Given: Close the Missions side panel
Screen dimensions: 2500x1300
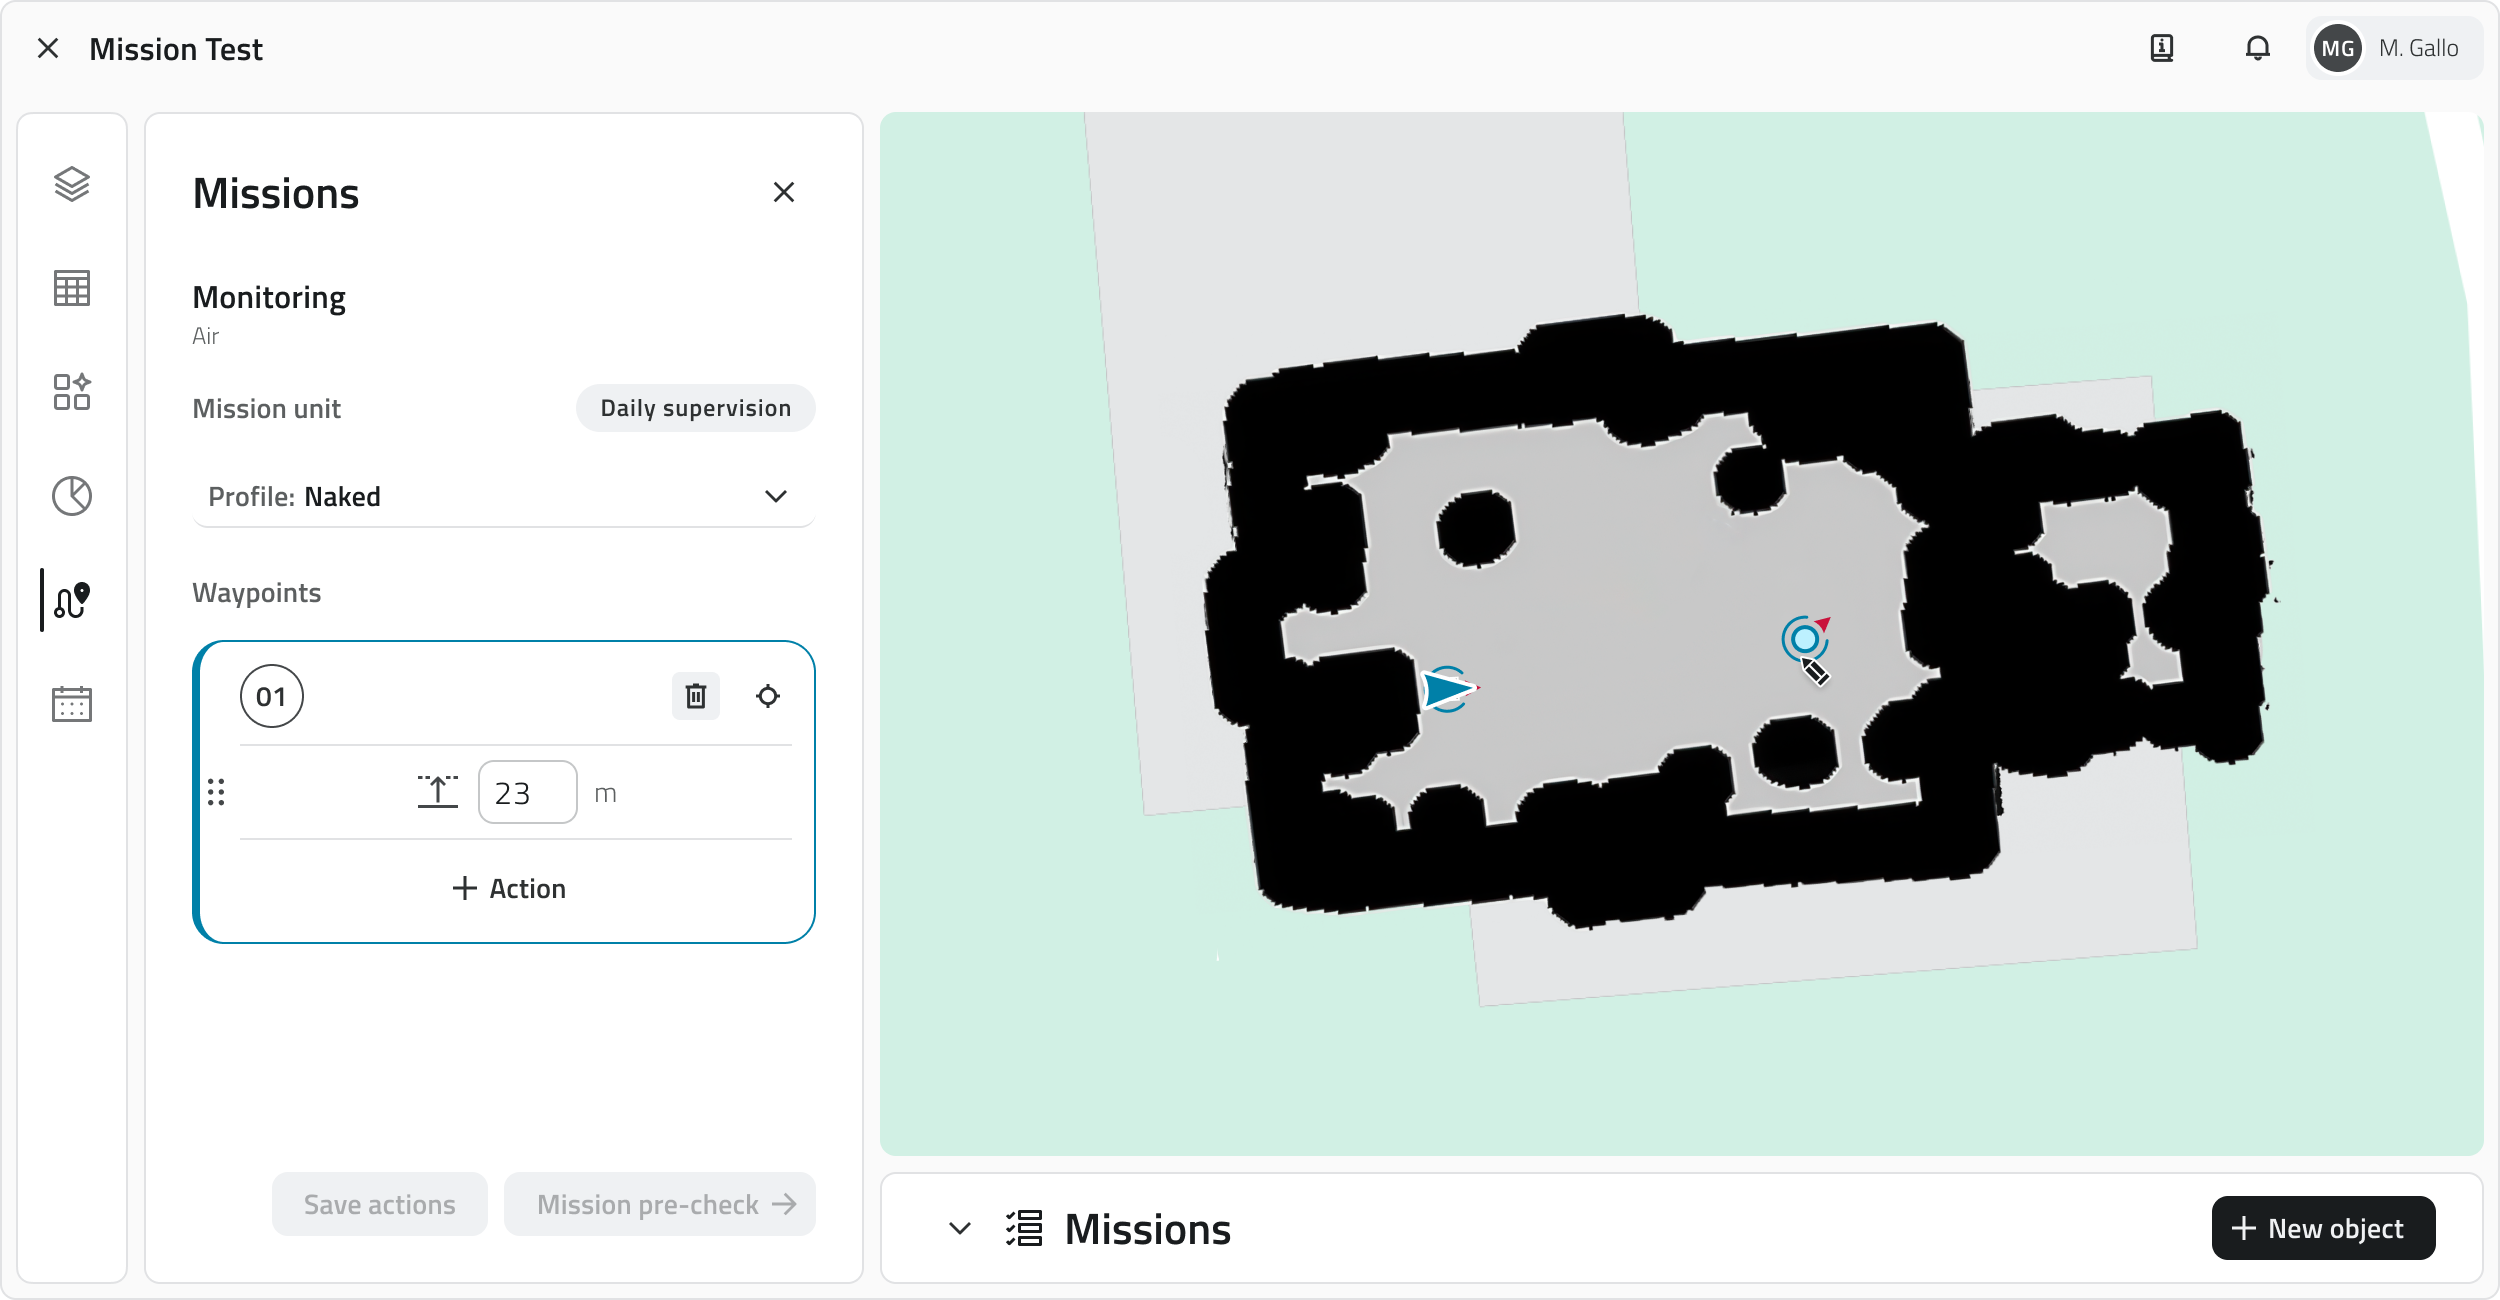Looking at the screenshot, I should tap(784, 192).
